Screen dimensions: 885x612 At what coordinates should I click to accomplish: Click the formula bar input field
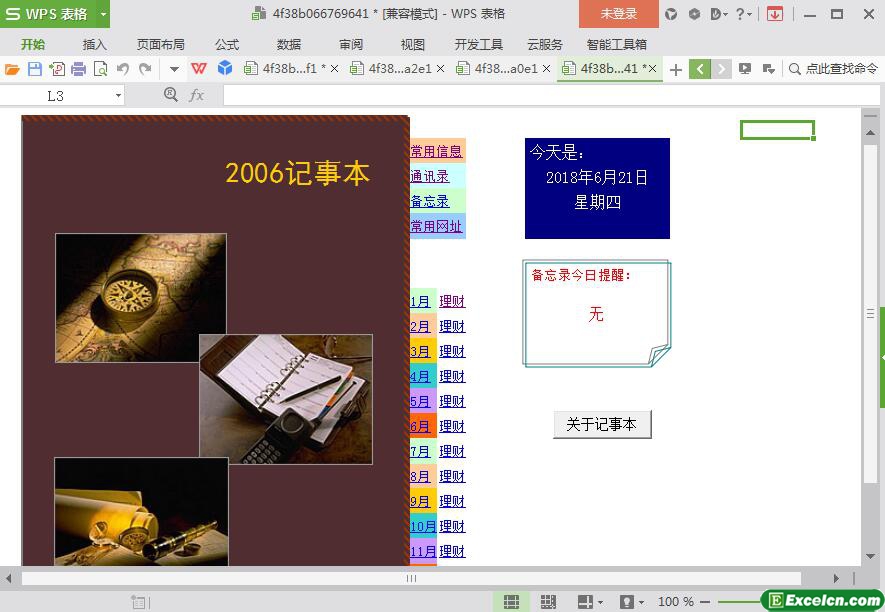[540, 95]
